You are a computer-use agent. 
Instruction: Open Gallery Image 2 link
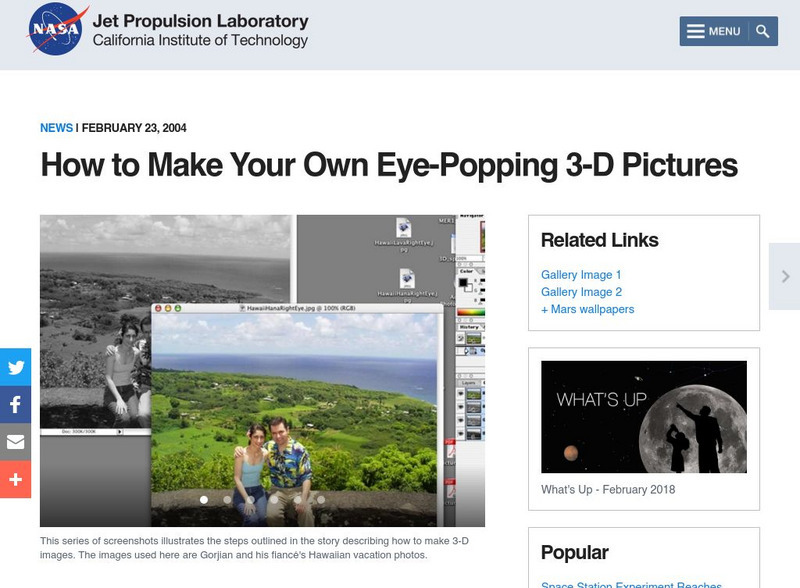[581, 292]
